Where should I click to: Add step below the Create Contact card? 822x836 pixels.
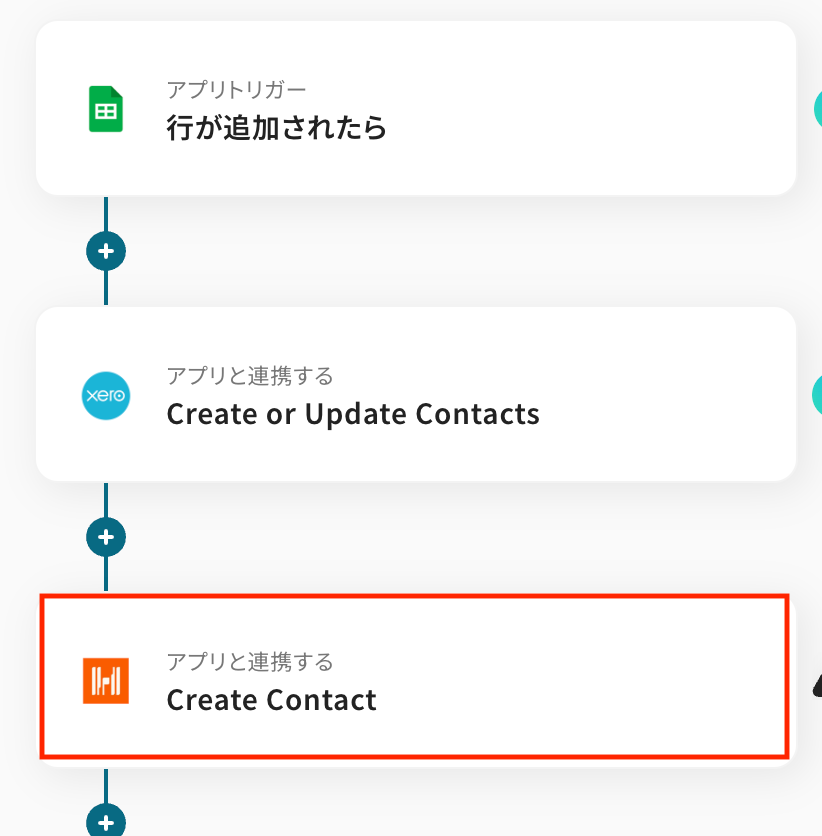[106, 821]
